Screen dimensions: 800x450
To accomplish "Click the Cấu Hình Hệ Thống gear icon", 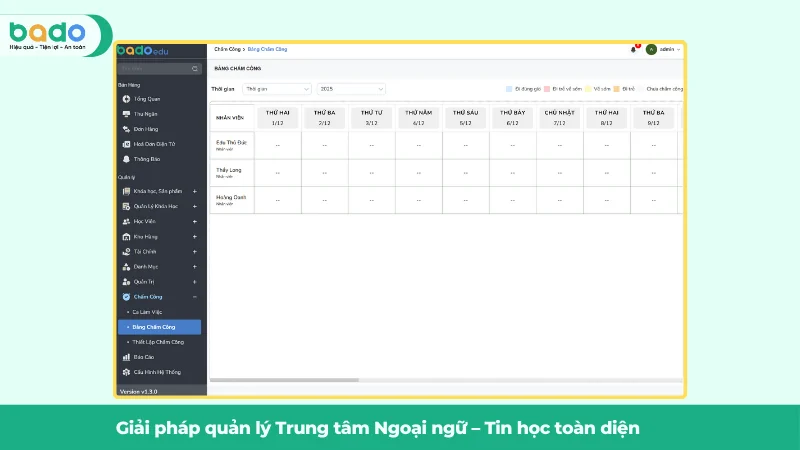I will point(126,372).
